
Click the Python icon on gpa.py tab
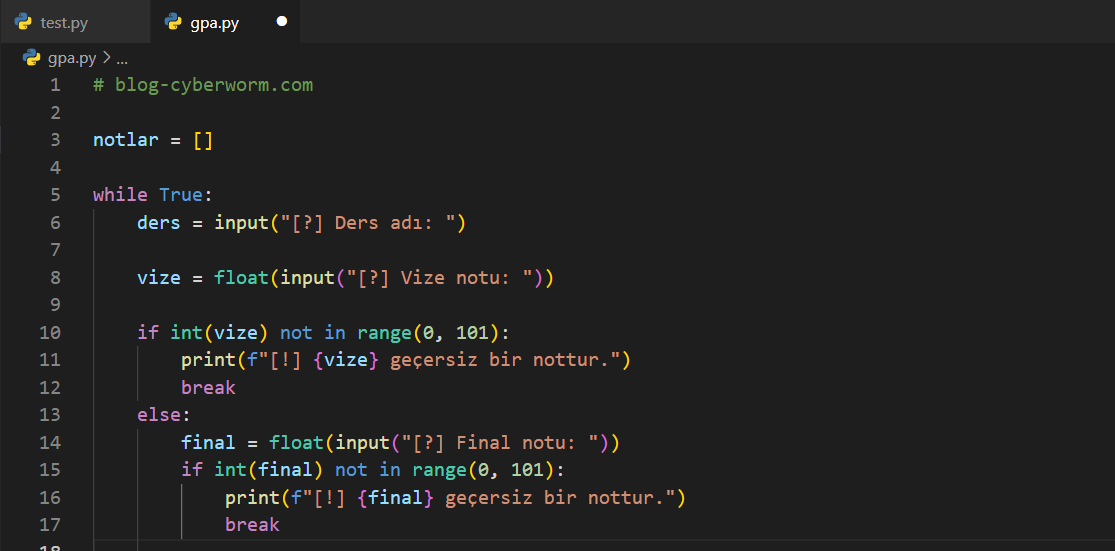(173, 22)
